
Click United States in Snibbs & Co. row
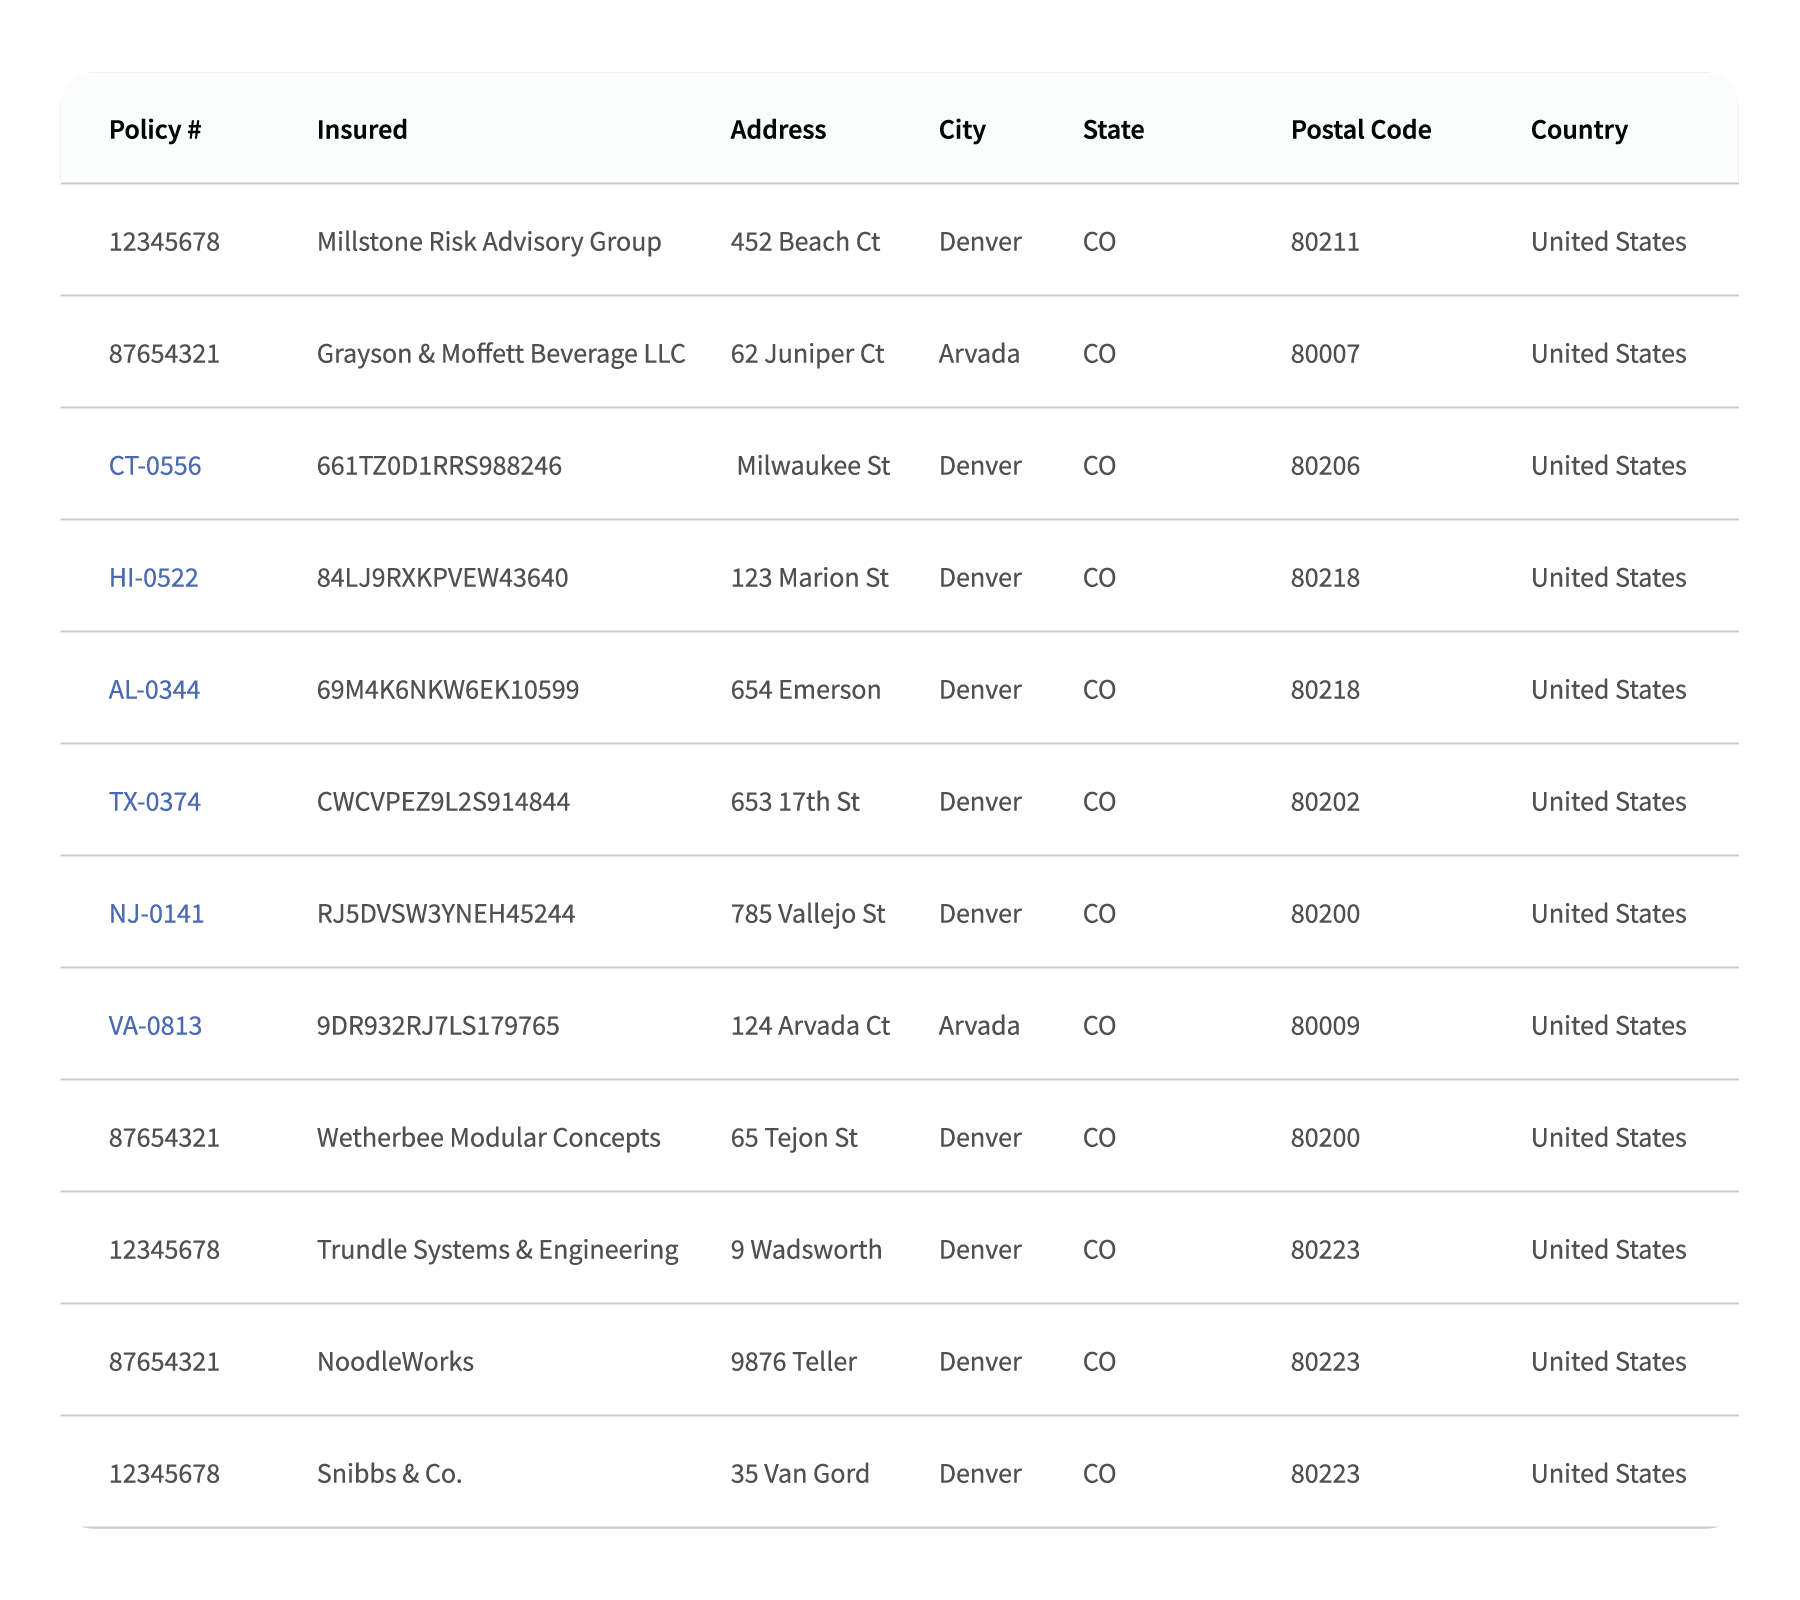[x=1608, y=1473]
